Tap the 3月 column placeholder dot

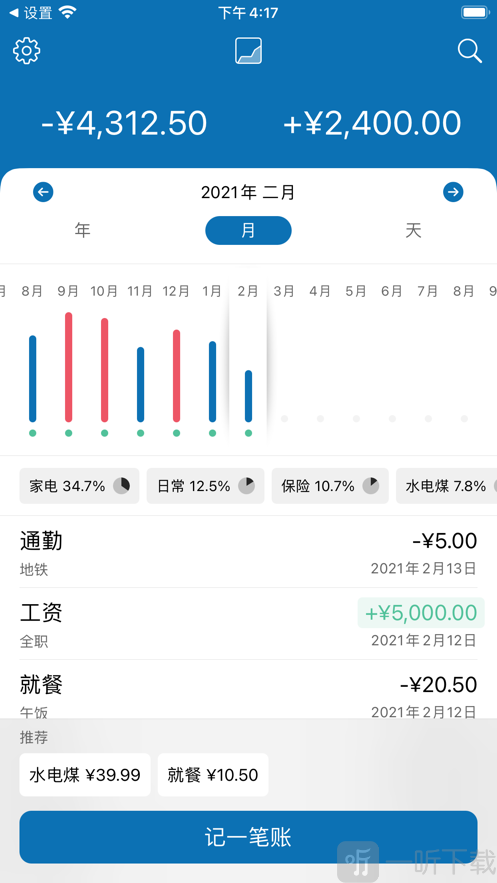(285, 418)
